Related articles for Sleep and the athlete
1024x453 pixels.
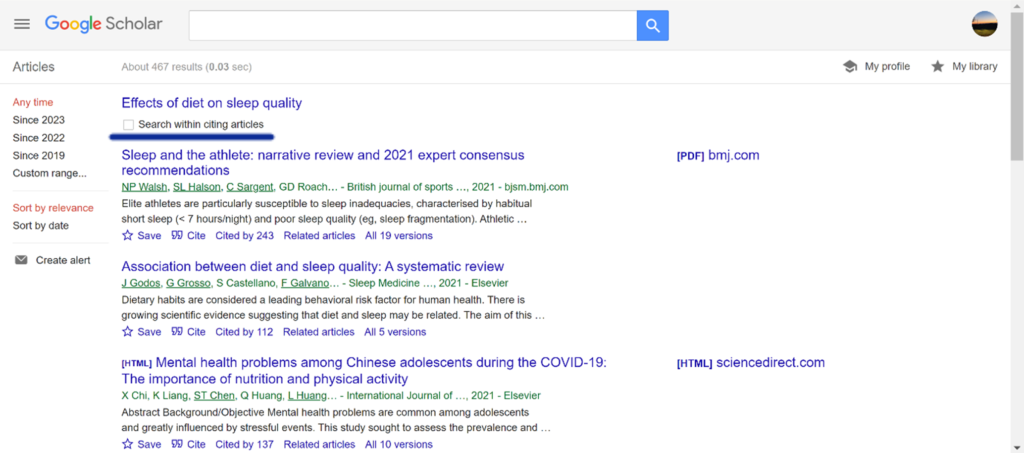(x=319, y=236)
